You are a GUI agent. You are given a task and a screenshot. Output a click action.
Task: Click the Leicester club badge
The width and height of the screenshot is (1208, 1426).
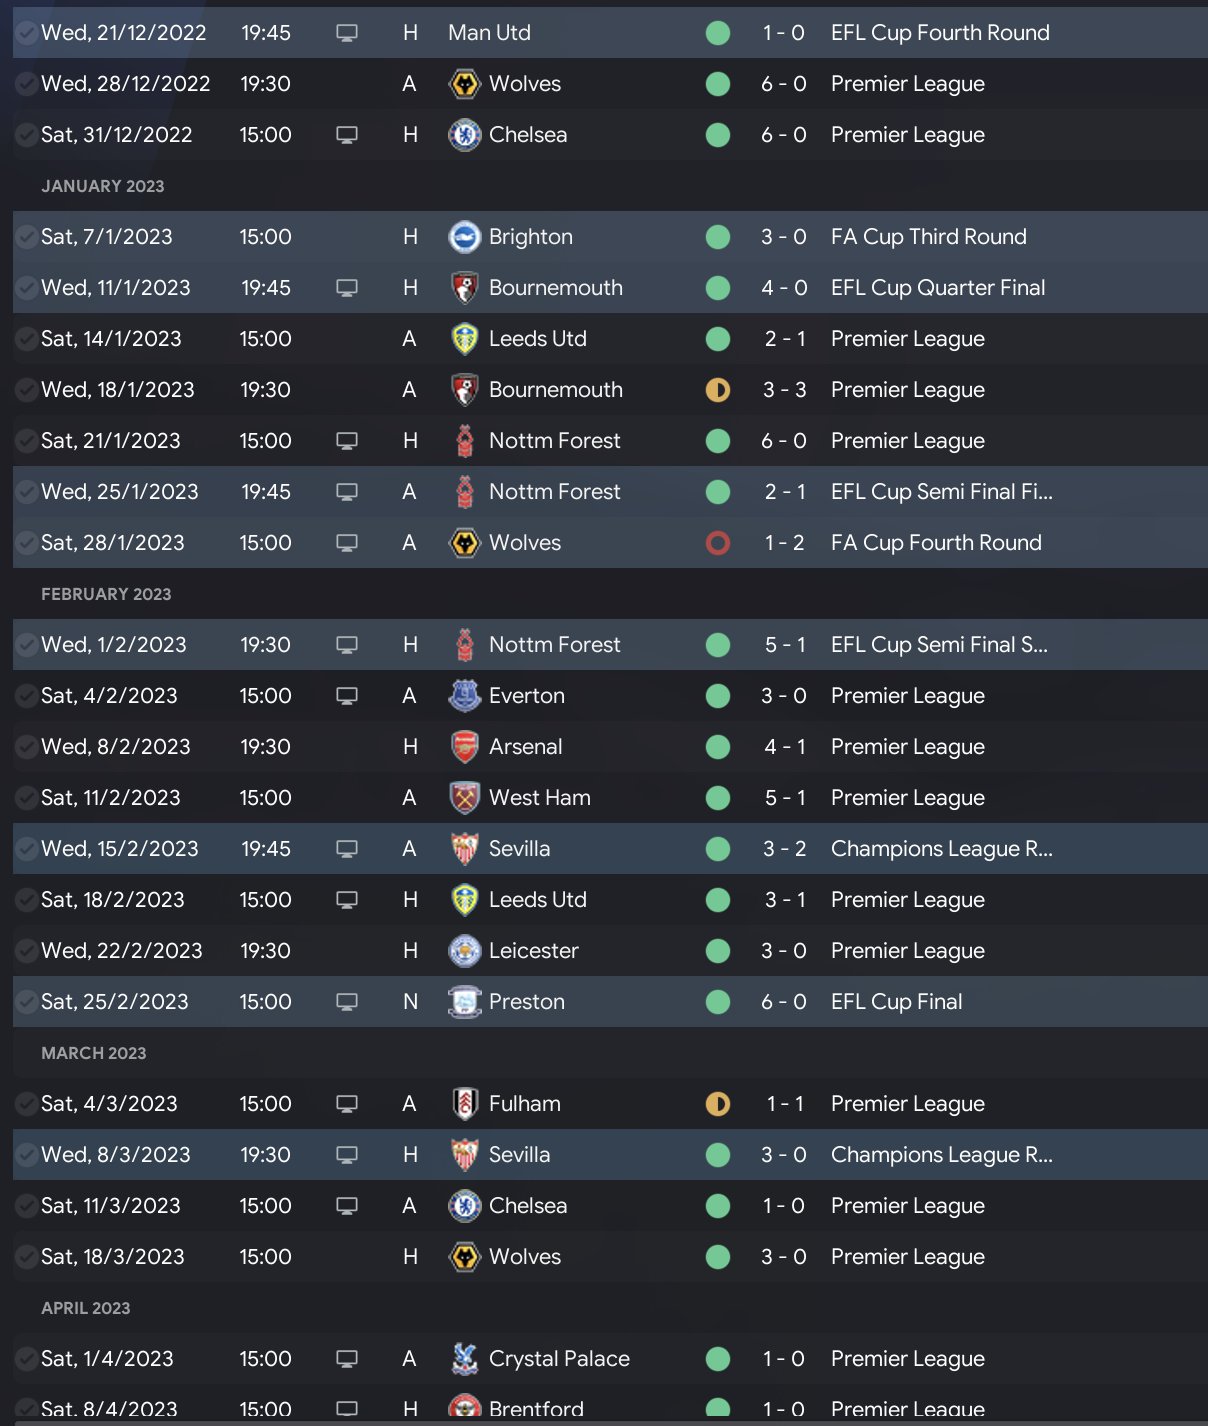[x=464, y=951]
